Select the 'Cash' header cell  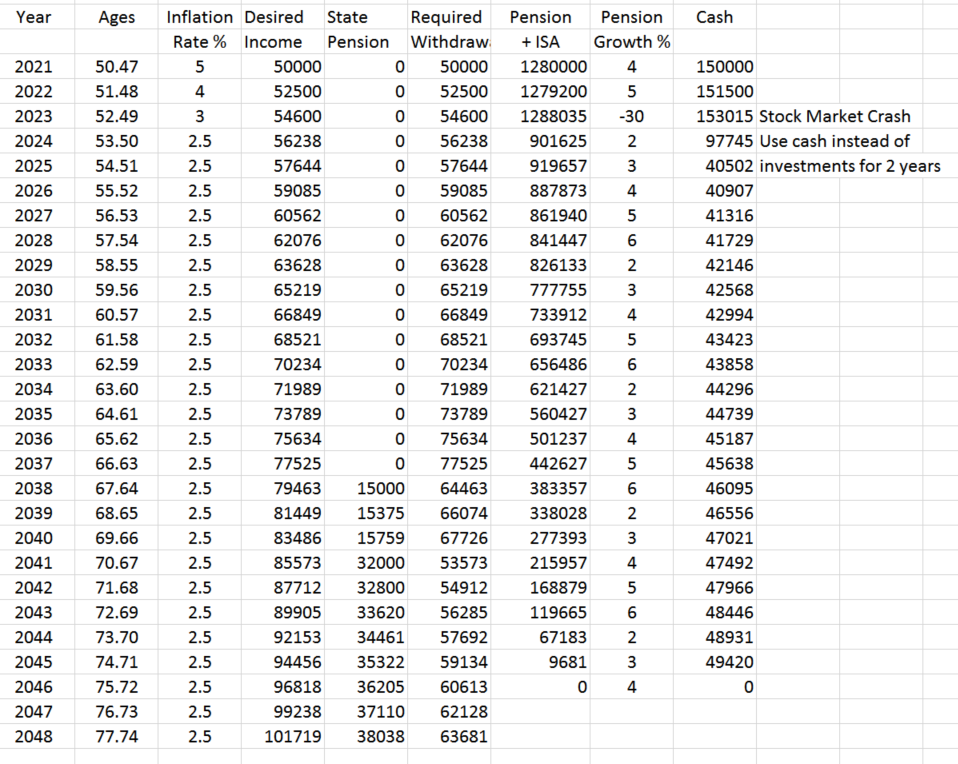click(x=714, y=17)
